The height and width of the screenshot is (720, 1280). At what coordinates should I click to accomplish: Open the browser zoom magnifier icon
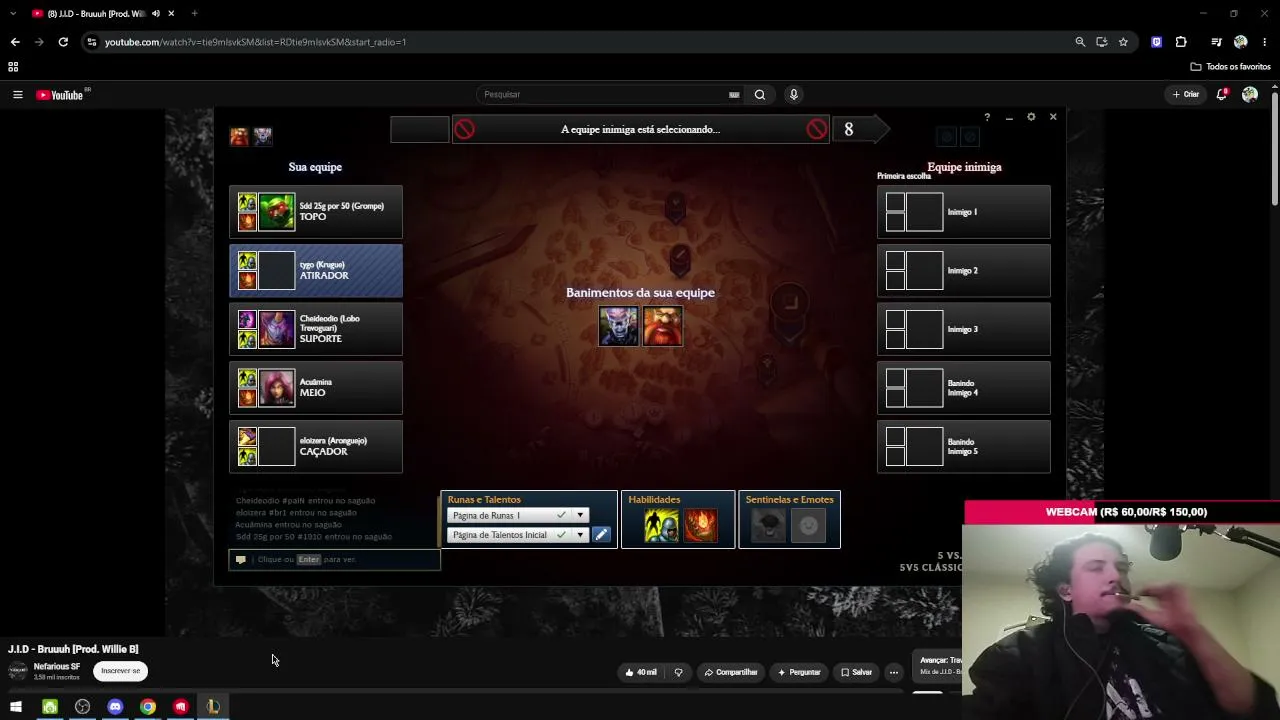pos(1080,42)
